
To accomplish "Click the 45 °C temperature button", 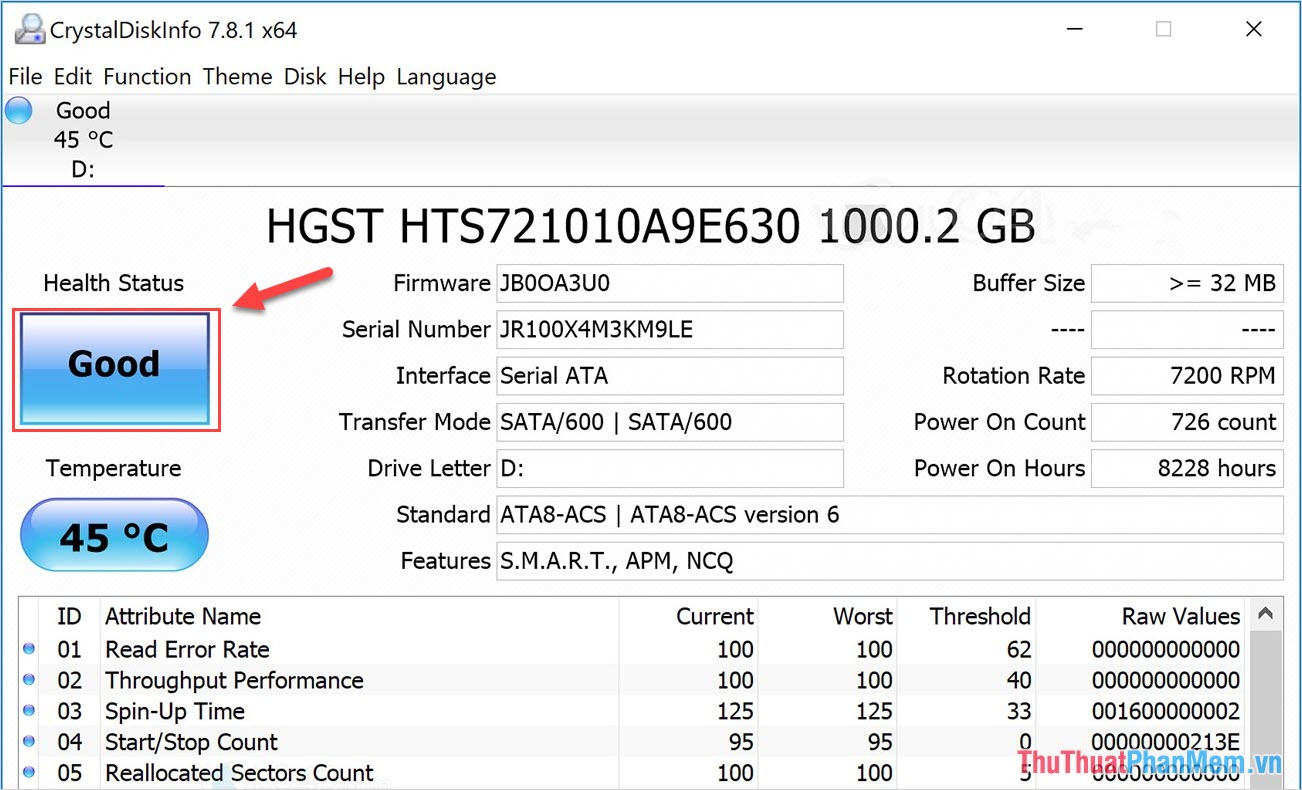I will pyautogui.click(x=113, y=536).
